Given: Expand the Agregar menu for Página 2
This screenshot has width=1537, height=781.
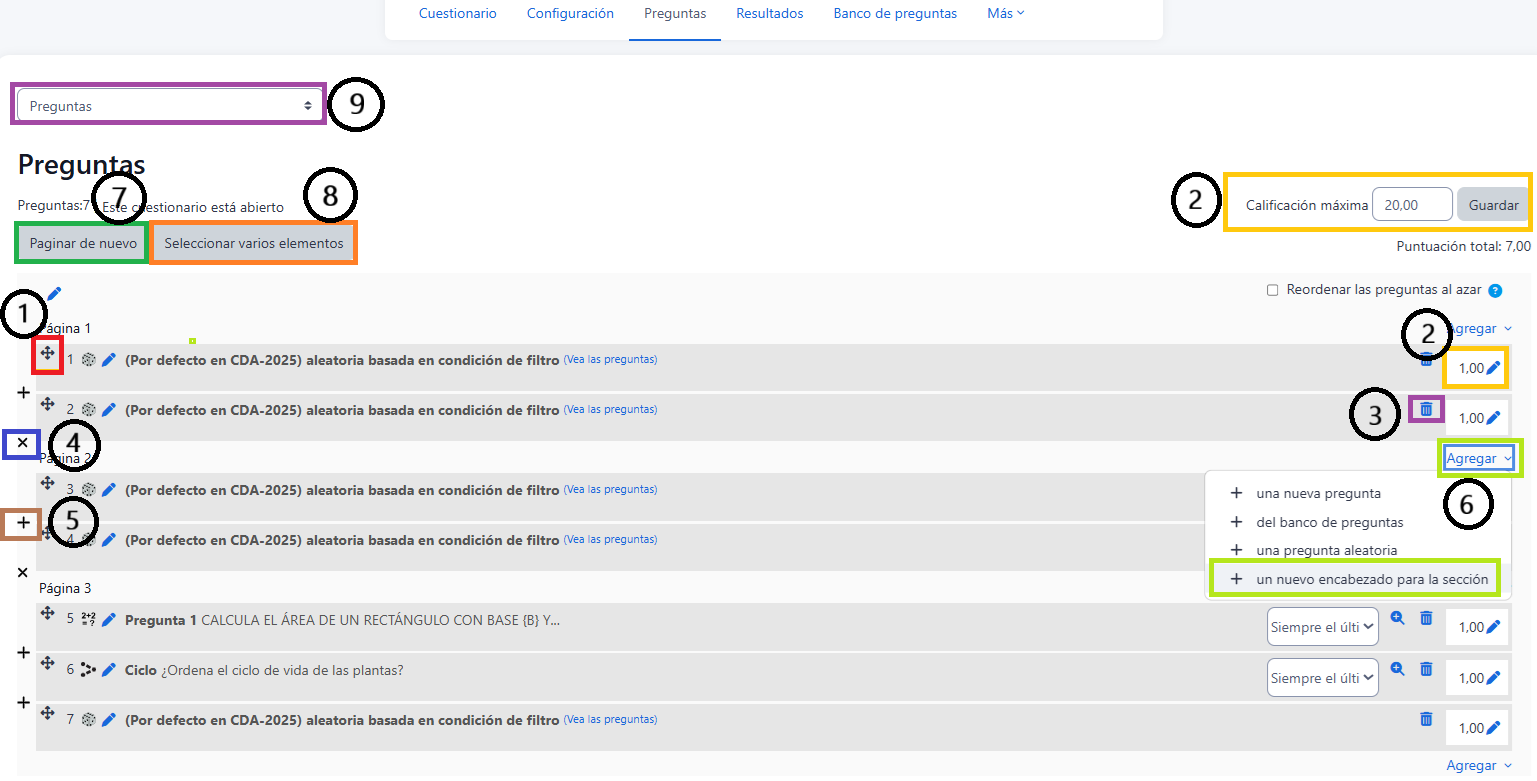Looking at the screenshot, I should [1479, 459].
